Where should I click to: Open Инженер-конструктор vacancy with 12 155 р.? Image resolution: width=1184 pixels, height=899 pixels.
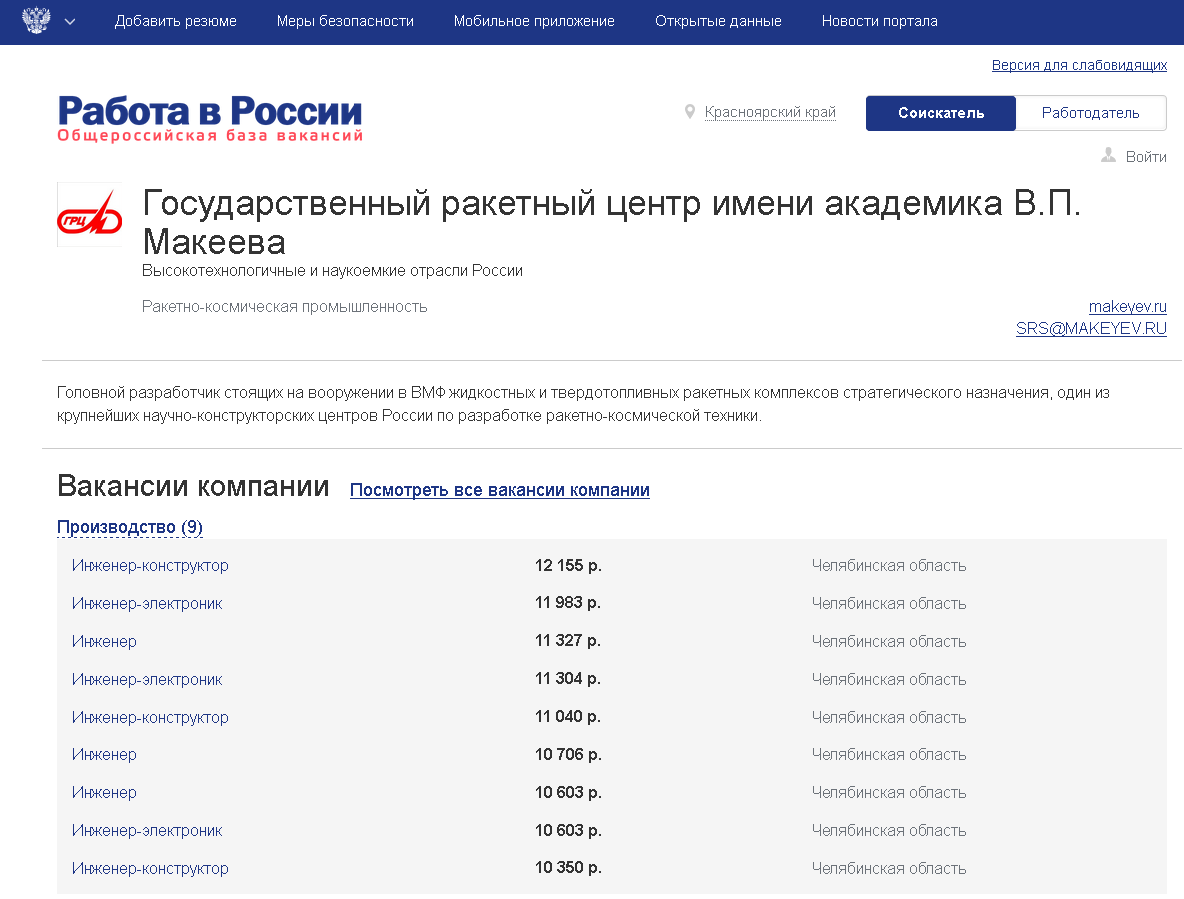(x=150, y=566)
